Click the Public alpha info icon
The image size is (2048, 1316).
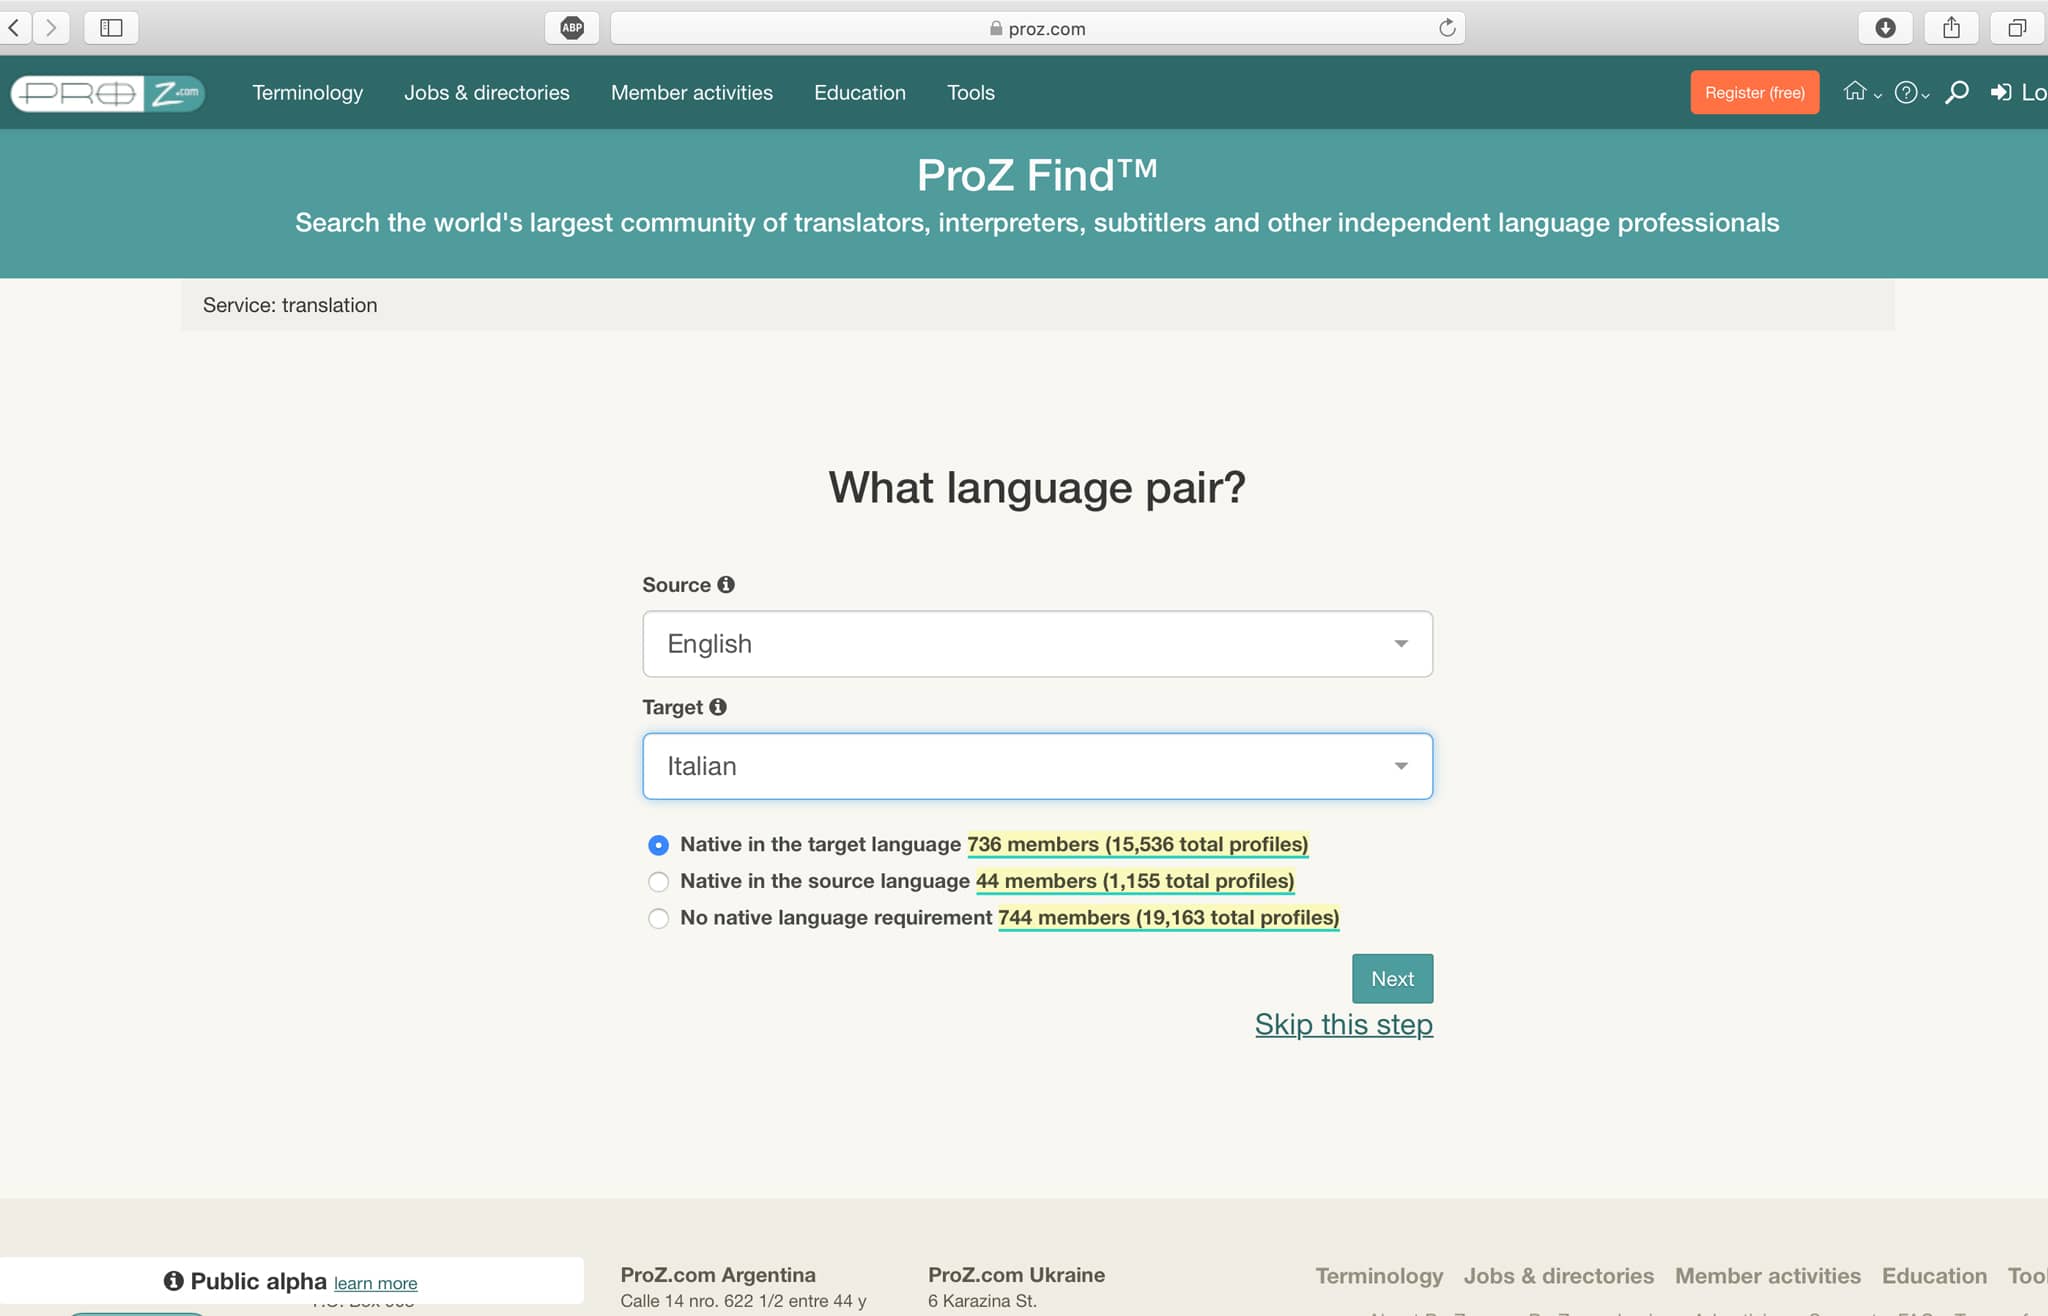click(172, 1280)
